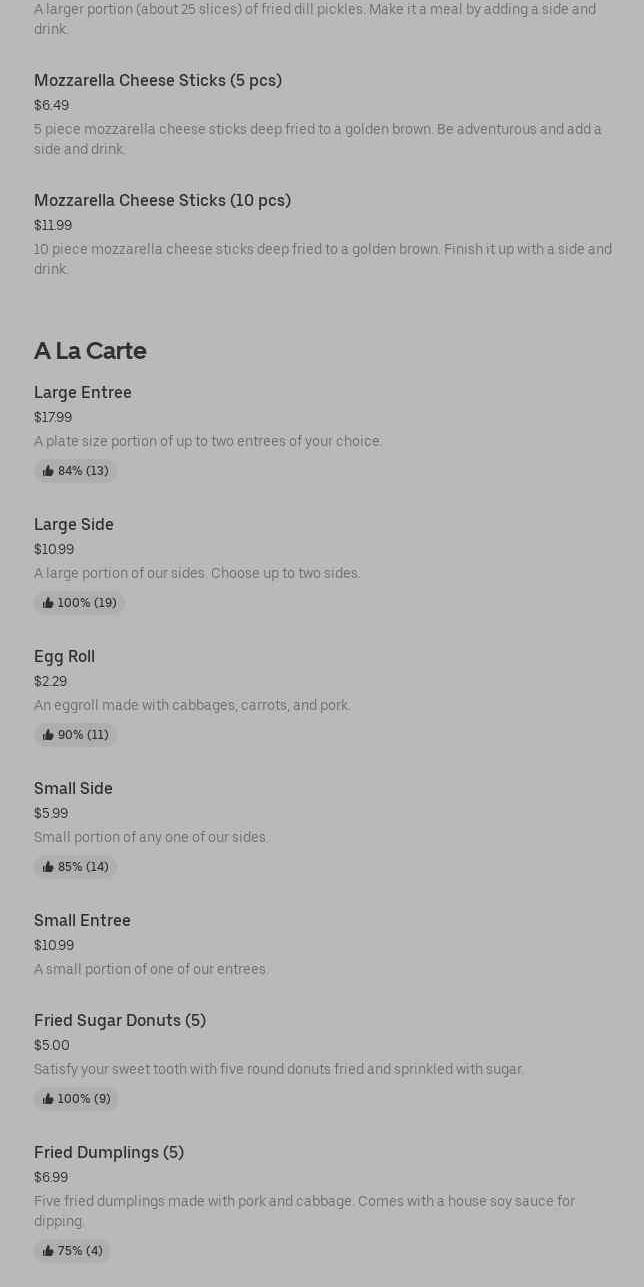Viewport: 644px width, 1287px height.
Task: Select the Large Side menu item
Action: tap(74, 525)
